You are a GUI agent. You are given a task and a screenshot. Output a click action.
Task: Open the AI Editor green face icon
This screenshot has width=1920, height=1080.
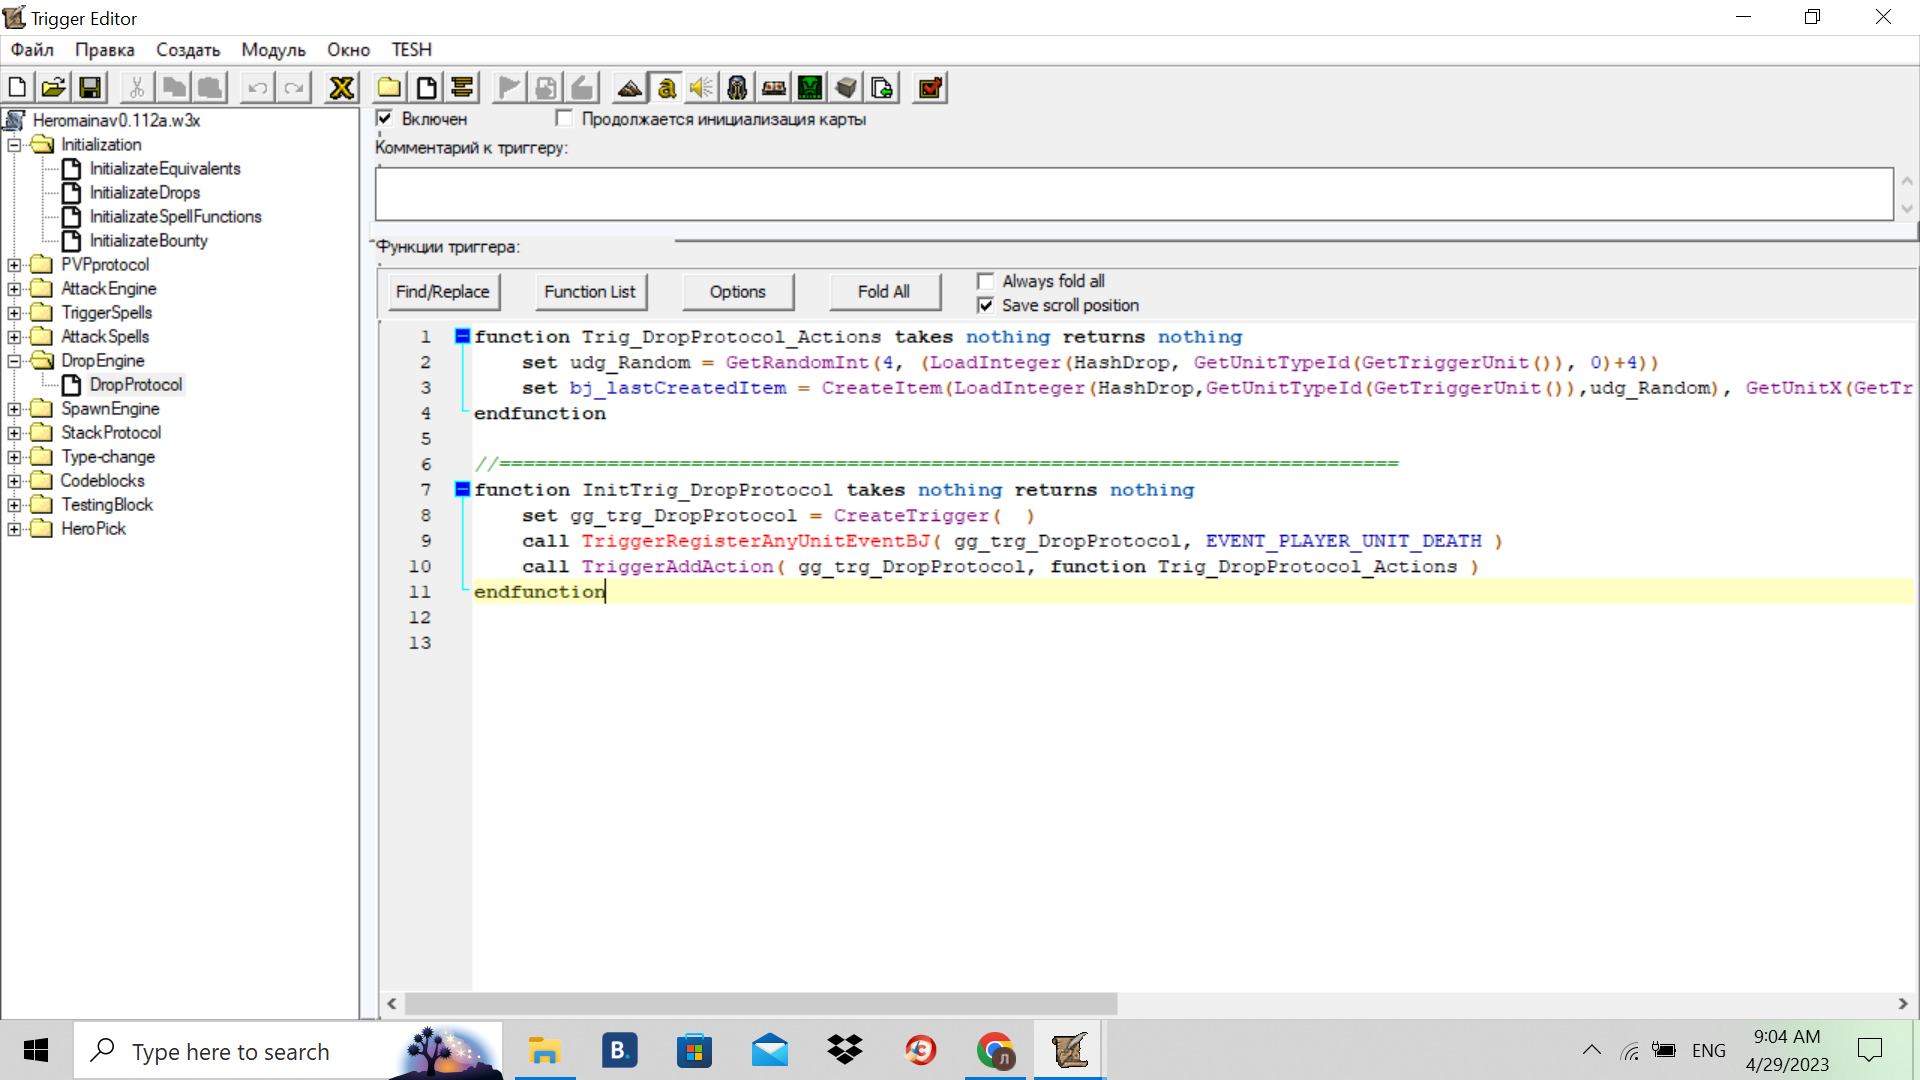[x=810, y=88]
